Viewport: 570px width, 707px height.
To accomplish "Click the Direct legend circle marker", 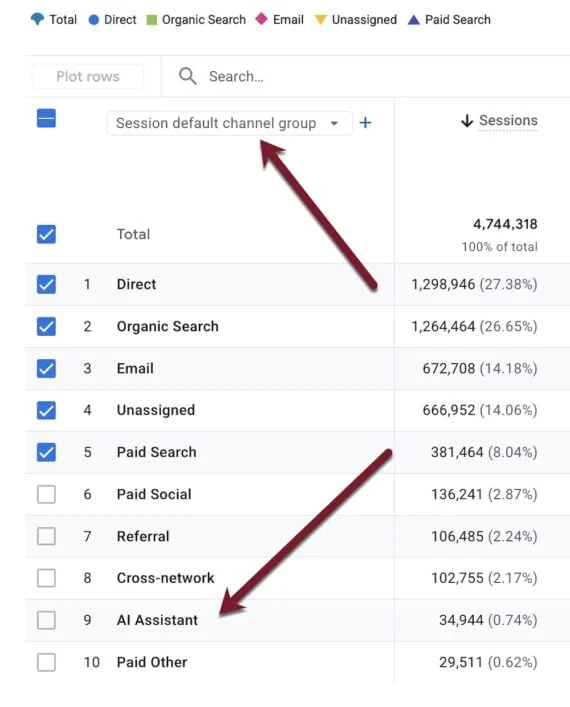I will (x=94, y=20).
